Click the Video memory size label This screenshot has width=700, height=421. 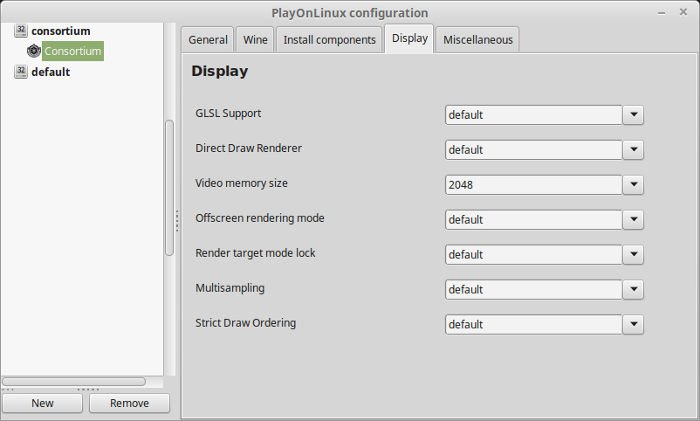point(241,183)
